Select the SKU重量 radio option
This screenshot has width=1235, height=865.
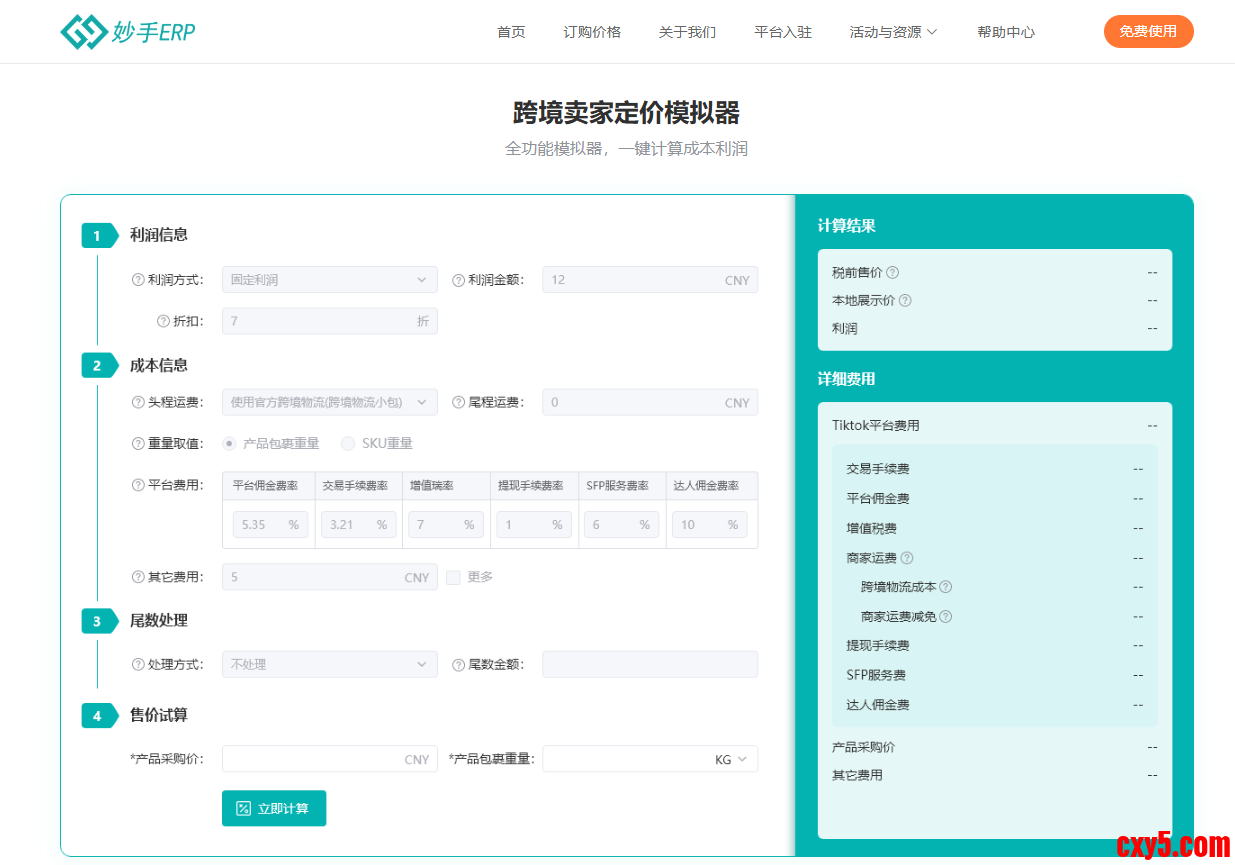348,443
